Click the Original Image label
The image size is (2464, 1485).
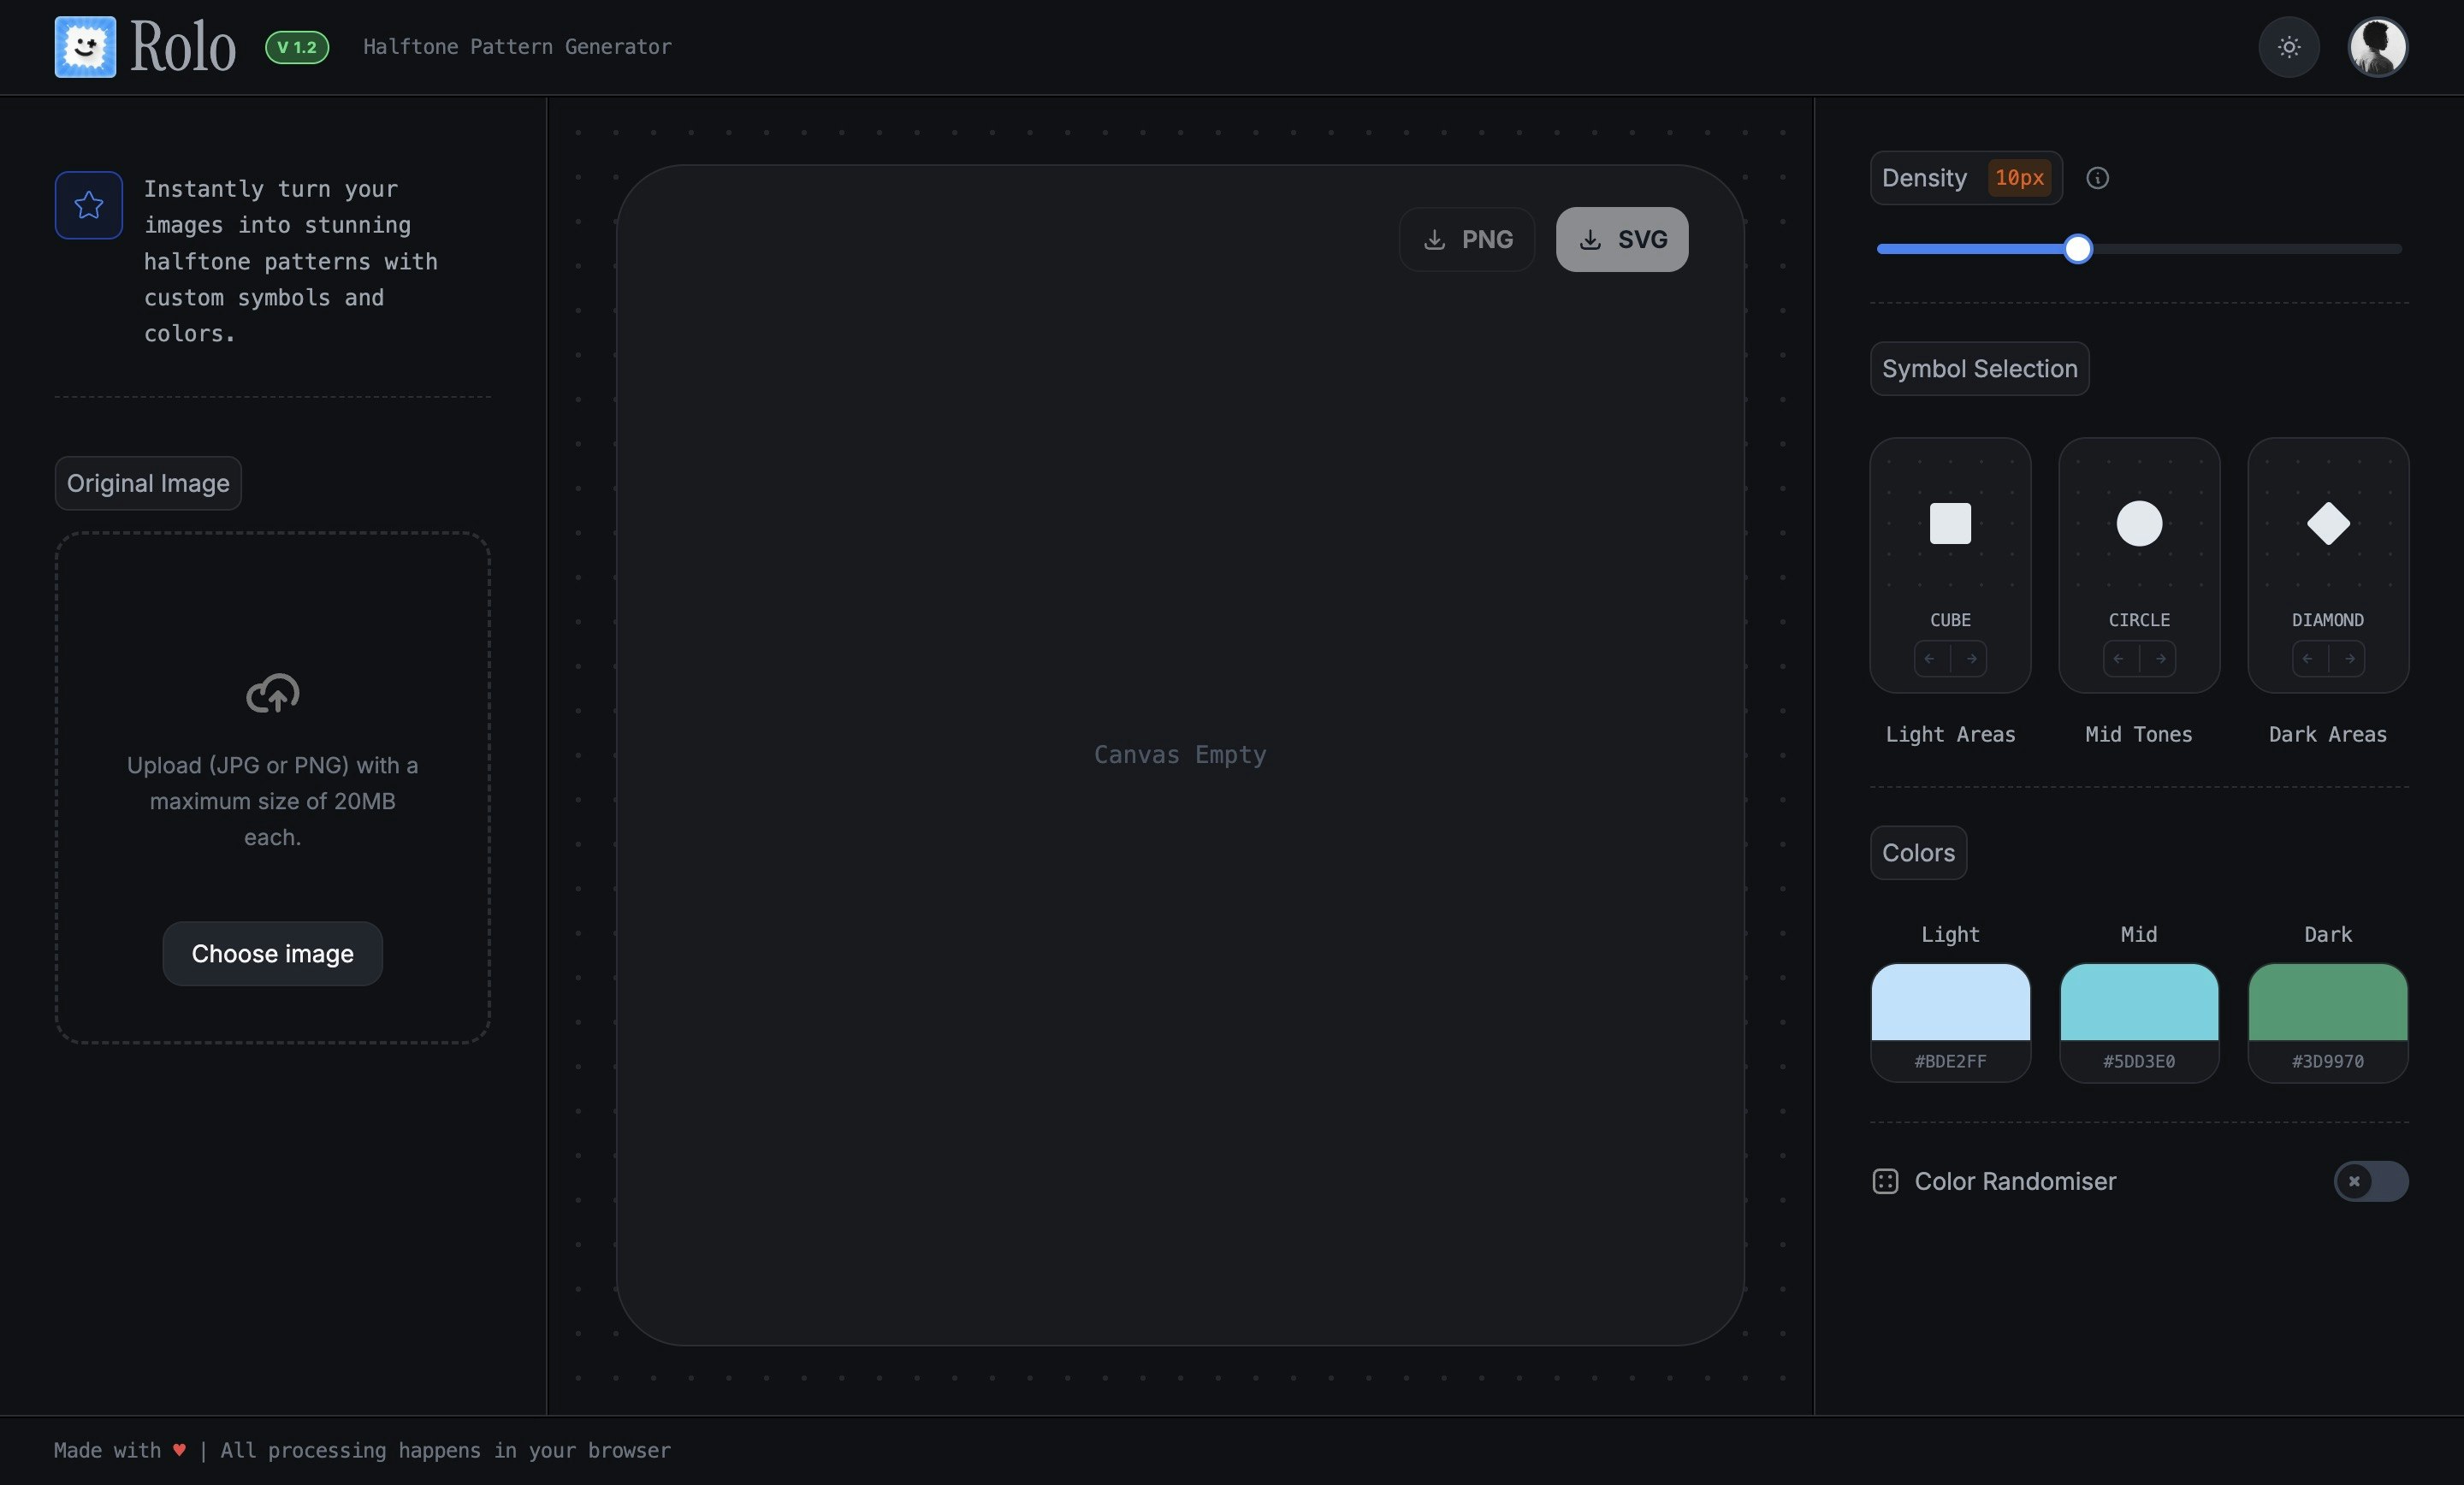point(146,483)
